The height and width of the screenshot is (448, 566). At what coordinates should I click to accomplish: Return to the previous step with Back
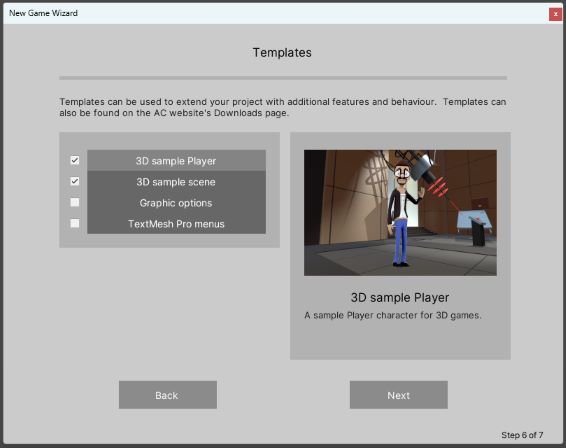point(168,395)
